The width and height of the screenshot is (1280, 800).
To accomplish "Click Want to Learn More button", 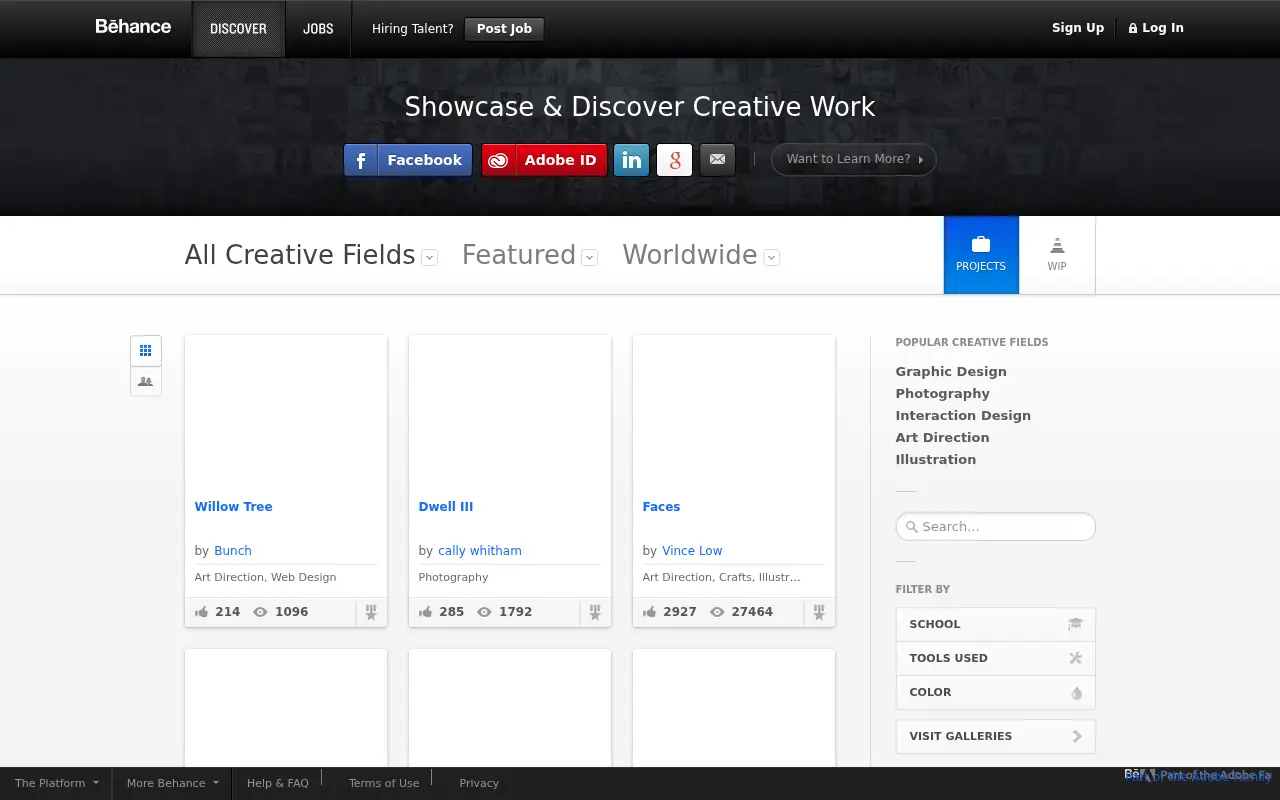I will pos(854,159).
